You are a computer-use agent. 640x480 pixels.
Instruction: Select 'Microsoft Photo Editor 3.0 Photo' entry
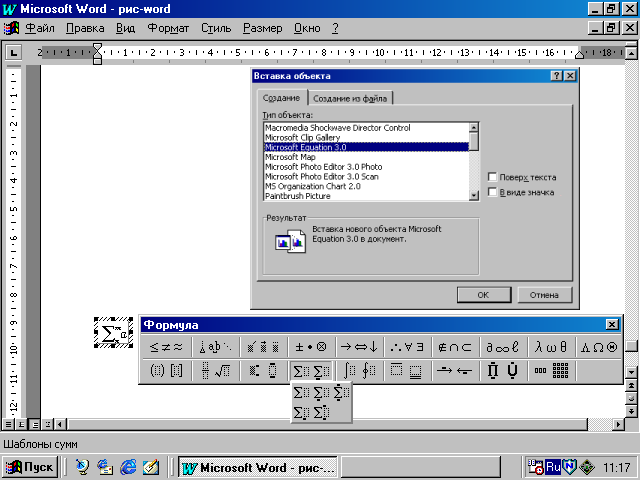(366, 167)
